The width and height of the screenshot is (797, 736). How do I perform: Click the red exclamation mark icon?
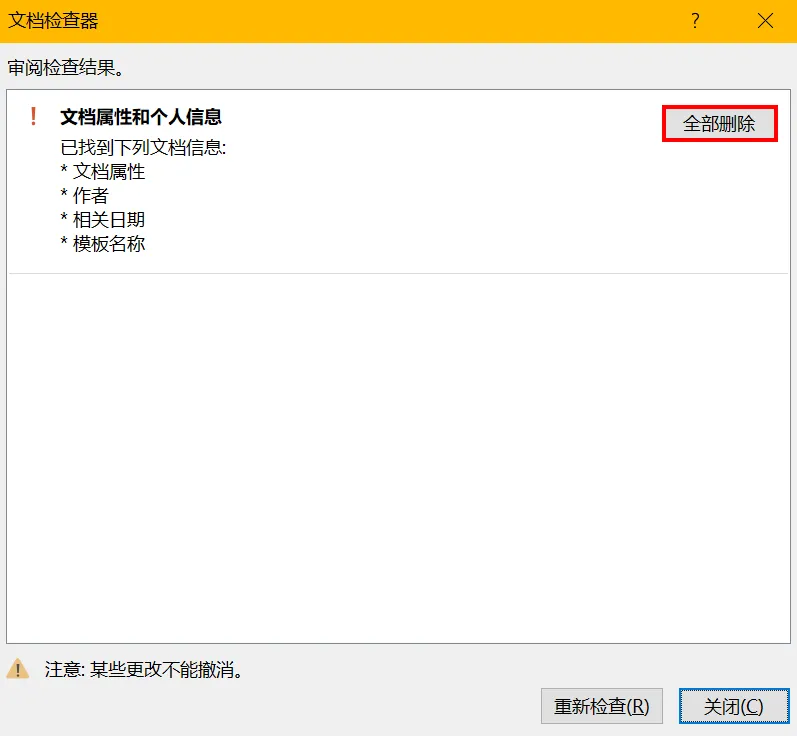click(x=34, y=116)
